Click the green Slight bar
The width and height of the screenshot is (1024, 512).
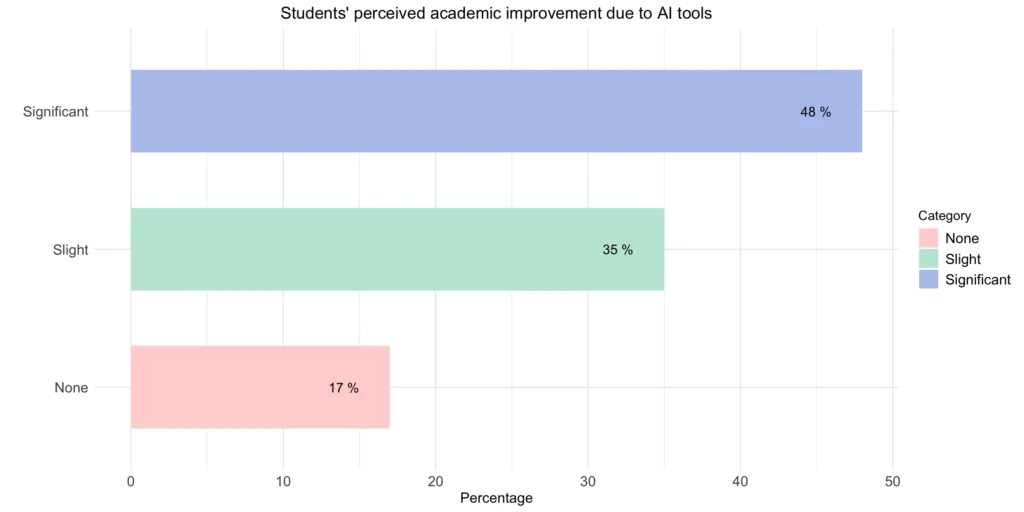[x=397, y=249]
